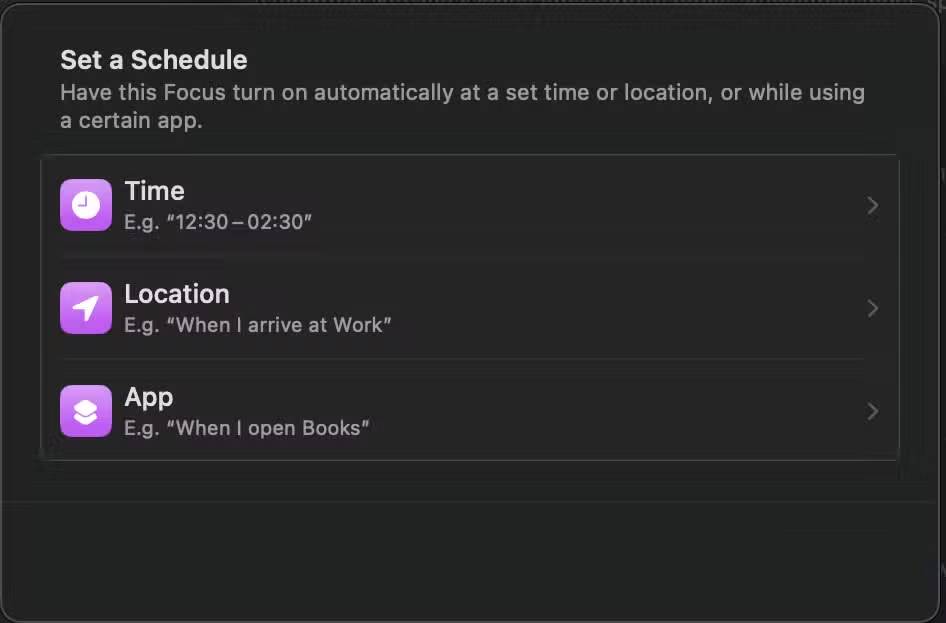Screen dimensions: 946x623
Task: Open the Time schedule option
Action: click(470, 205)
